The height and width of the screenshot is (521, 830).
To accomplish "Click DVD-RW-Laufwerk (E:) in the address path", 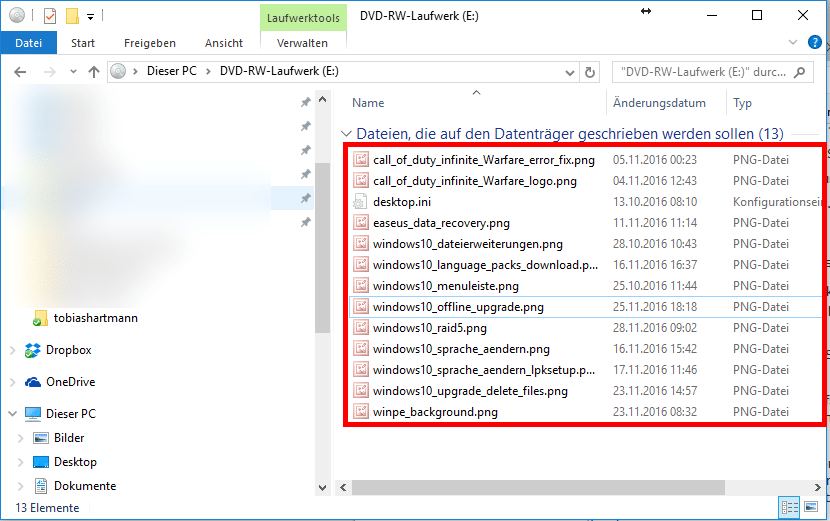I will click(279, 71).
